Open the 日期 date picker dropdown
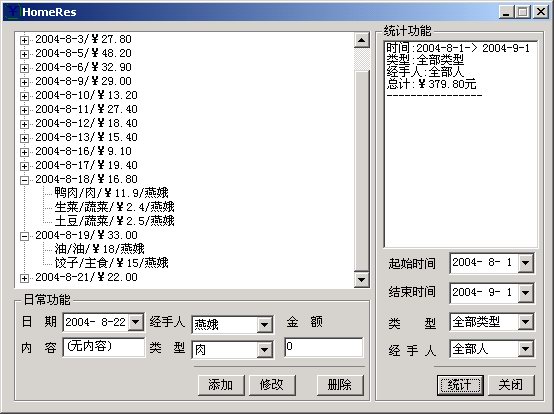 coord(136,322)
